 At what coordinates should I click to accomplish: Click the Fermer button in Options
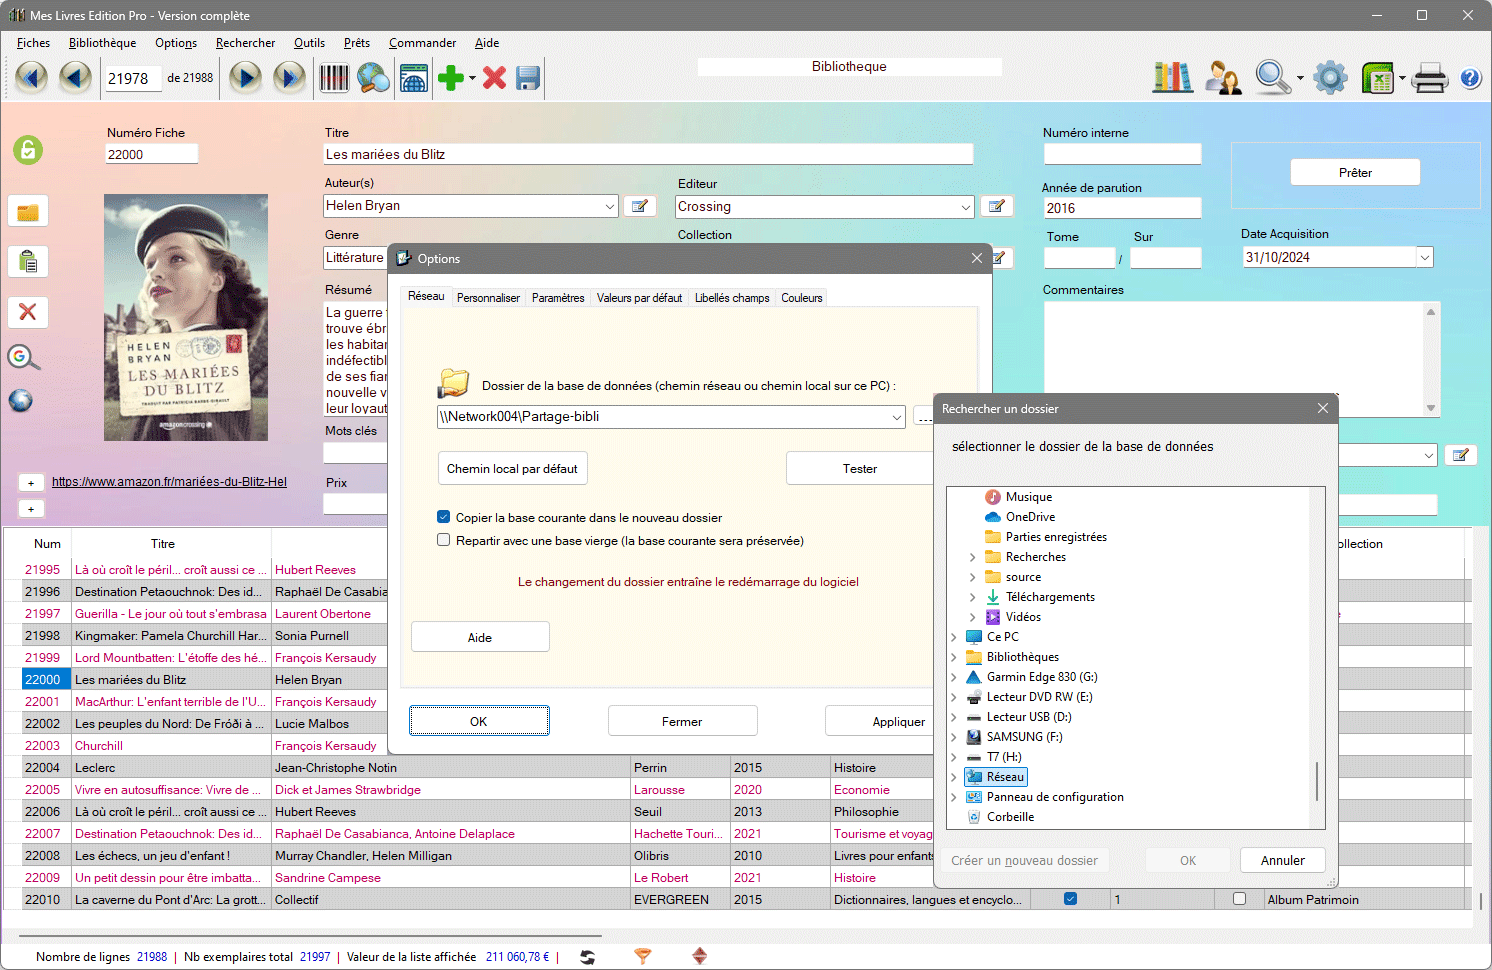682,721
